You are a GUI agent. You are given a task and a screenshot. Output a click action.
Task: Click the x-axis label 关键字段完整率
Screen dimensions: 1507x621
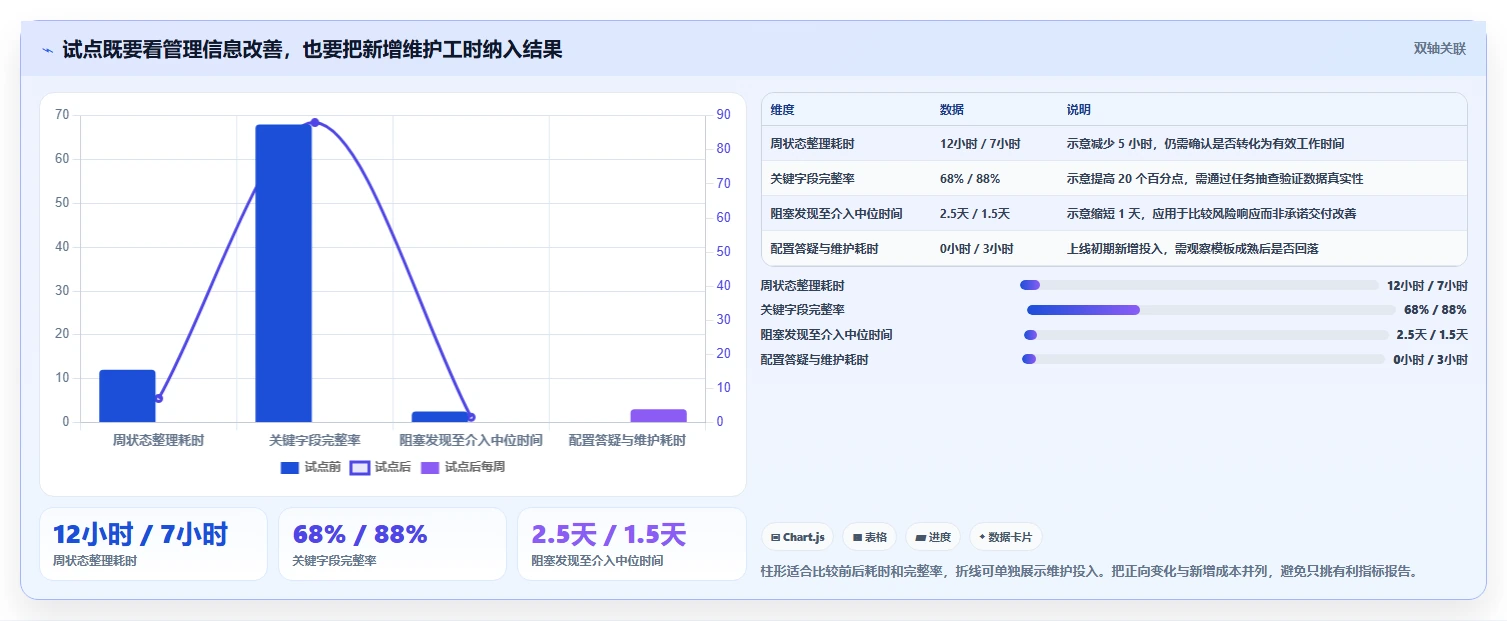click(x=315, y=440)
